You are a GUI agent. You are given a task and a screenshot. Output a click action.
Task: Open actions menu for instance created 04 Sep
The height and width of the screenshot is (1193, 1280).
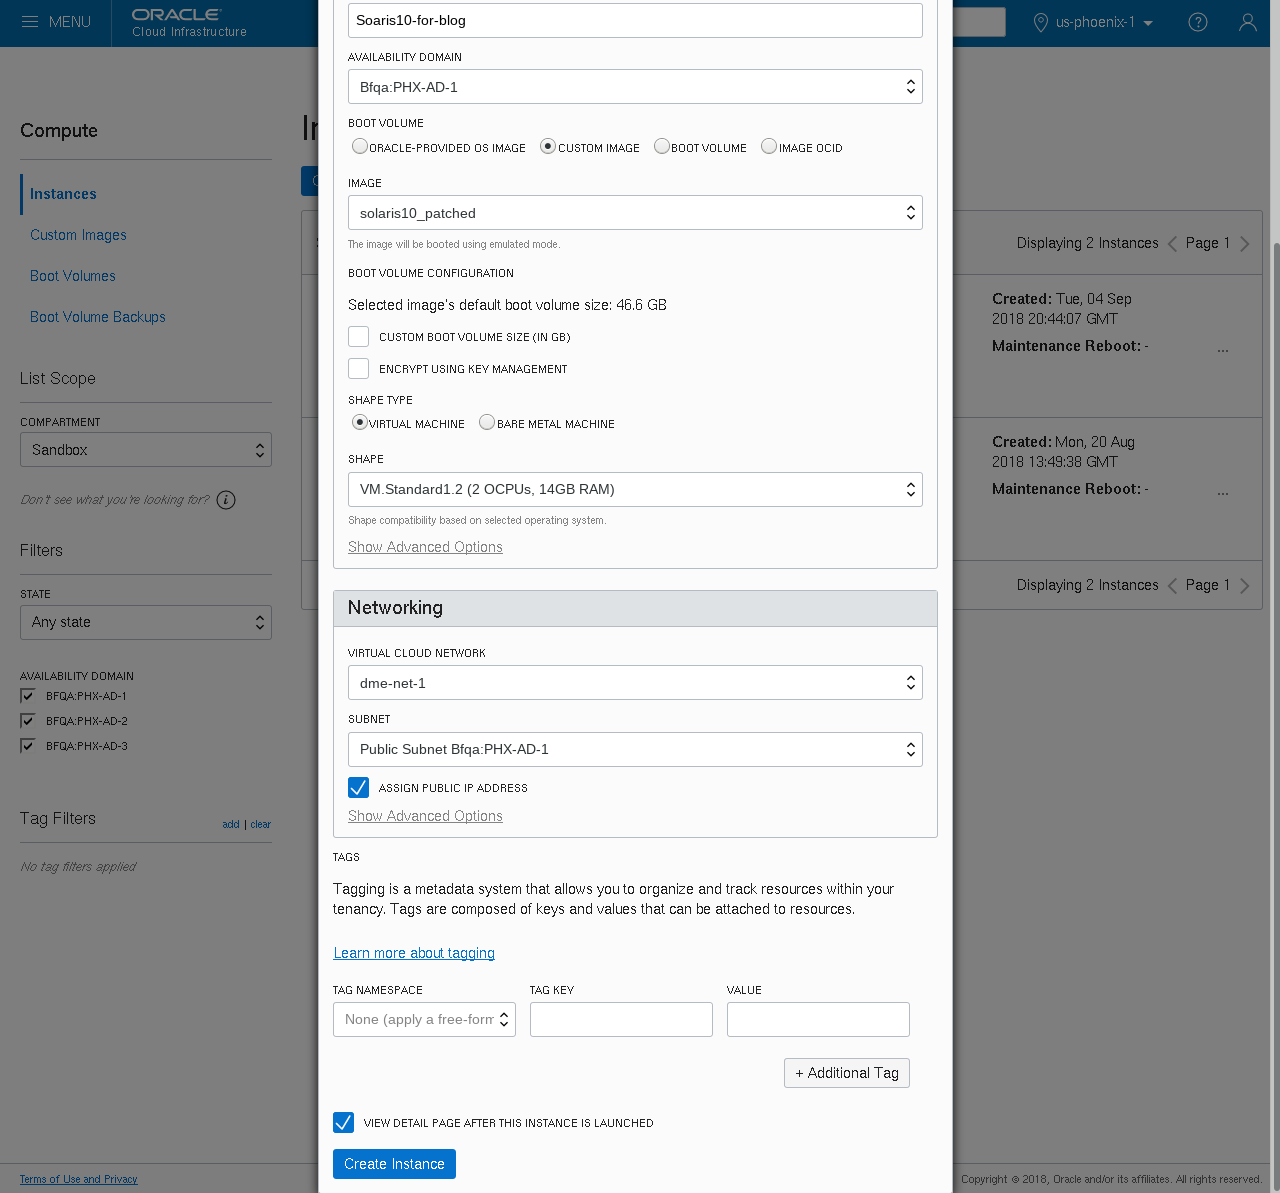click(1223, 351)
